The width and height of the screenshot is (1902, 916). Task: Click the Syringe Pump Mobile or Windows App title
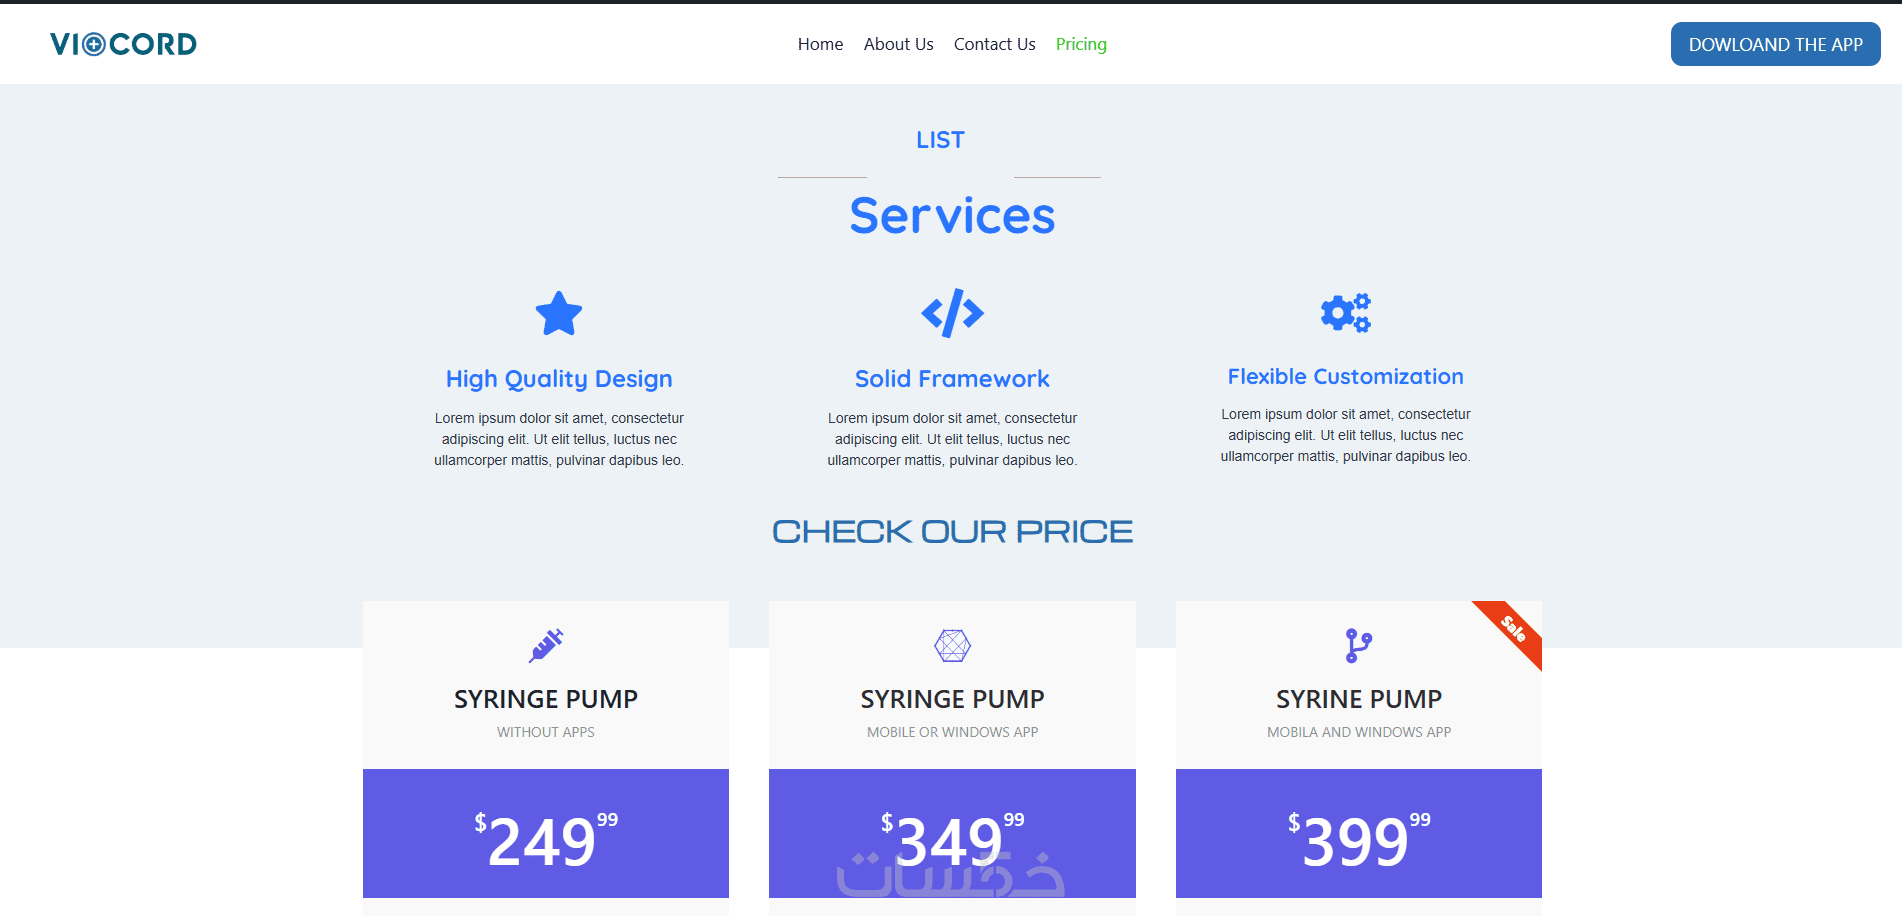(x=952, y=699)
